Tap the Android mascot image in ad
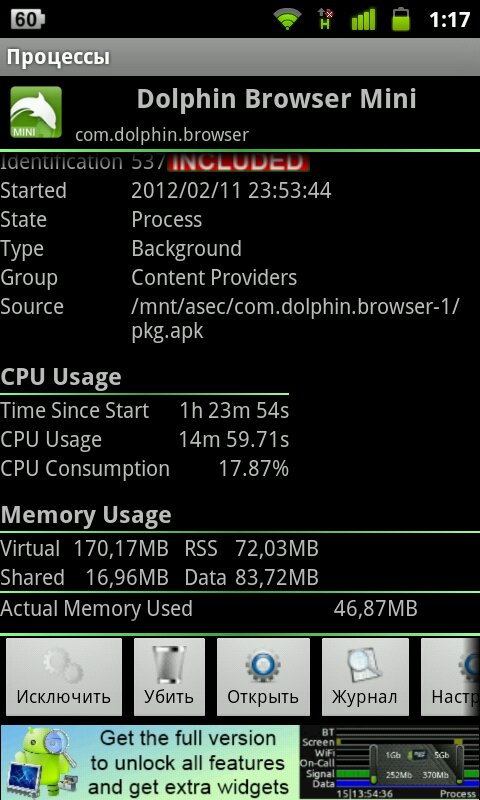This screenshot has height=800, width=480. pyautogui.click(x=41, y=763)
